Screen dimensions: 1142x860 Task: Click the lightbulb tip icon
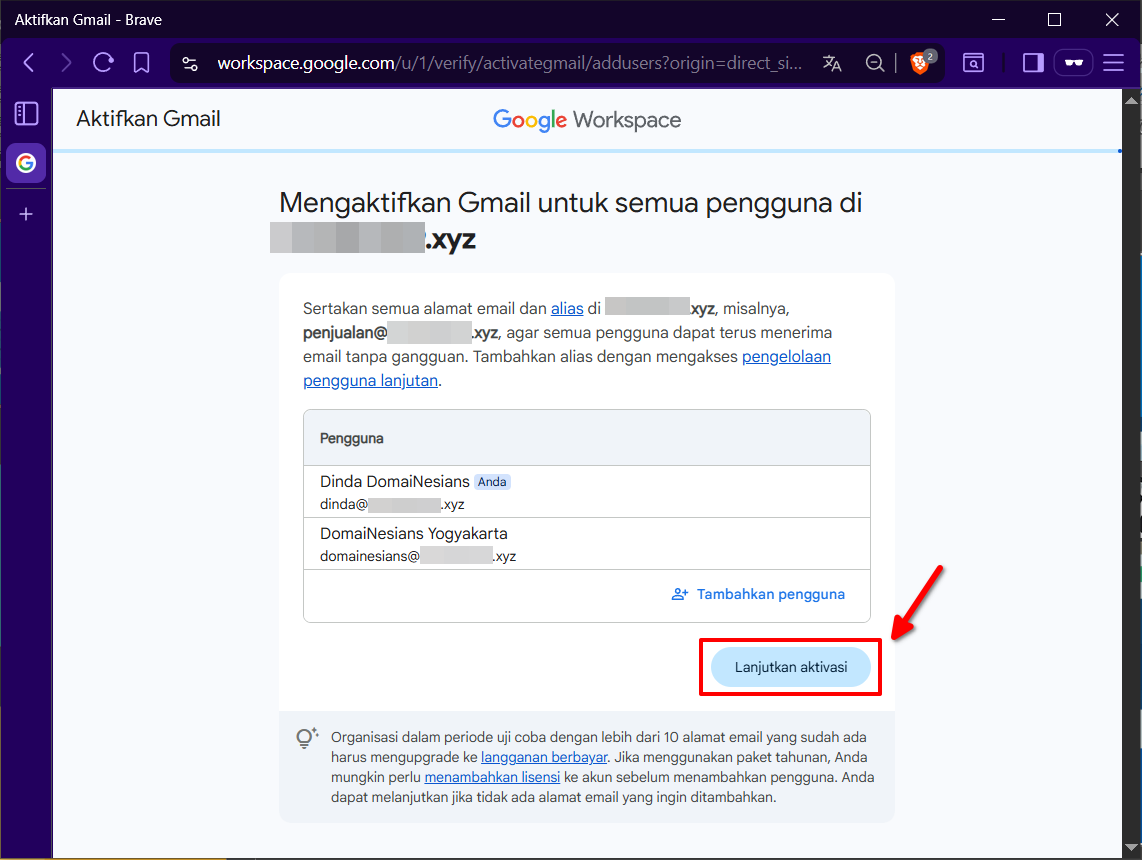[307, 738]
